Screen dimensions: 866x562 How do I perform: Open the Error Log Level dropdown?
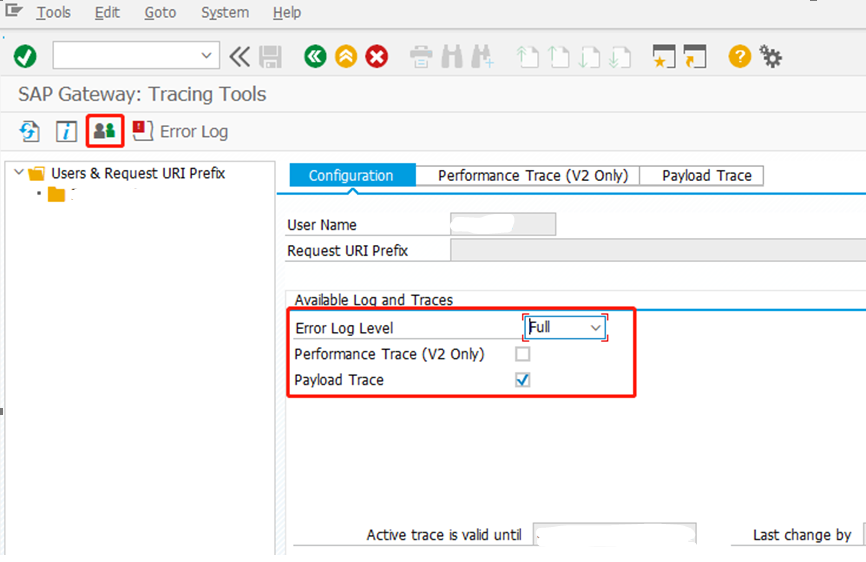click(x=595, y=327)
